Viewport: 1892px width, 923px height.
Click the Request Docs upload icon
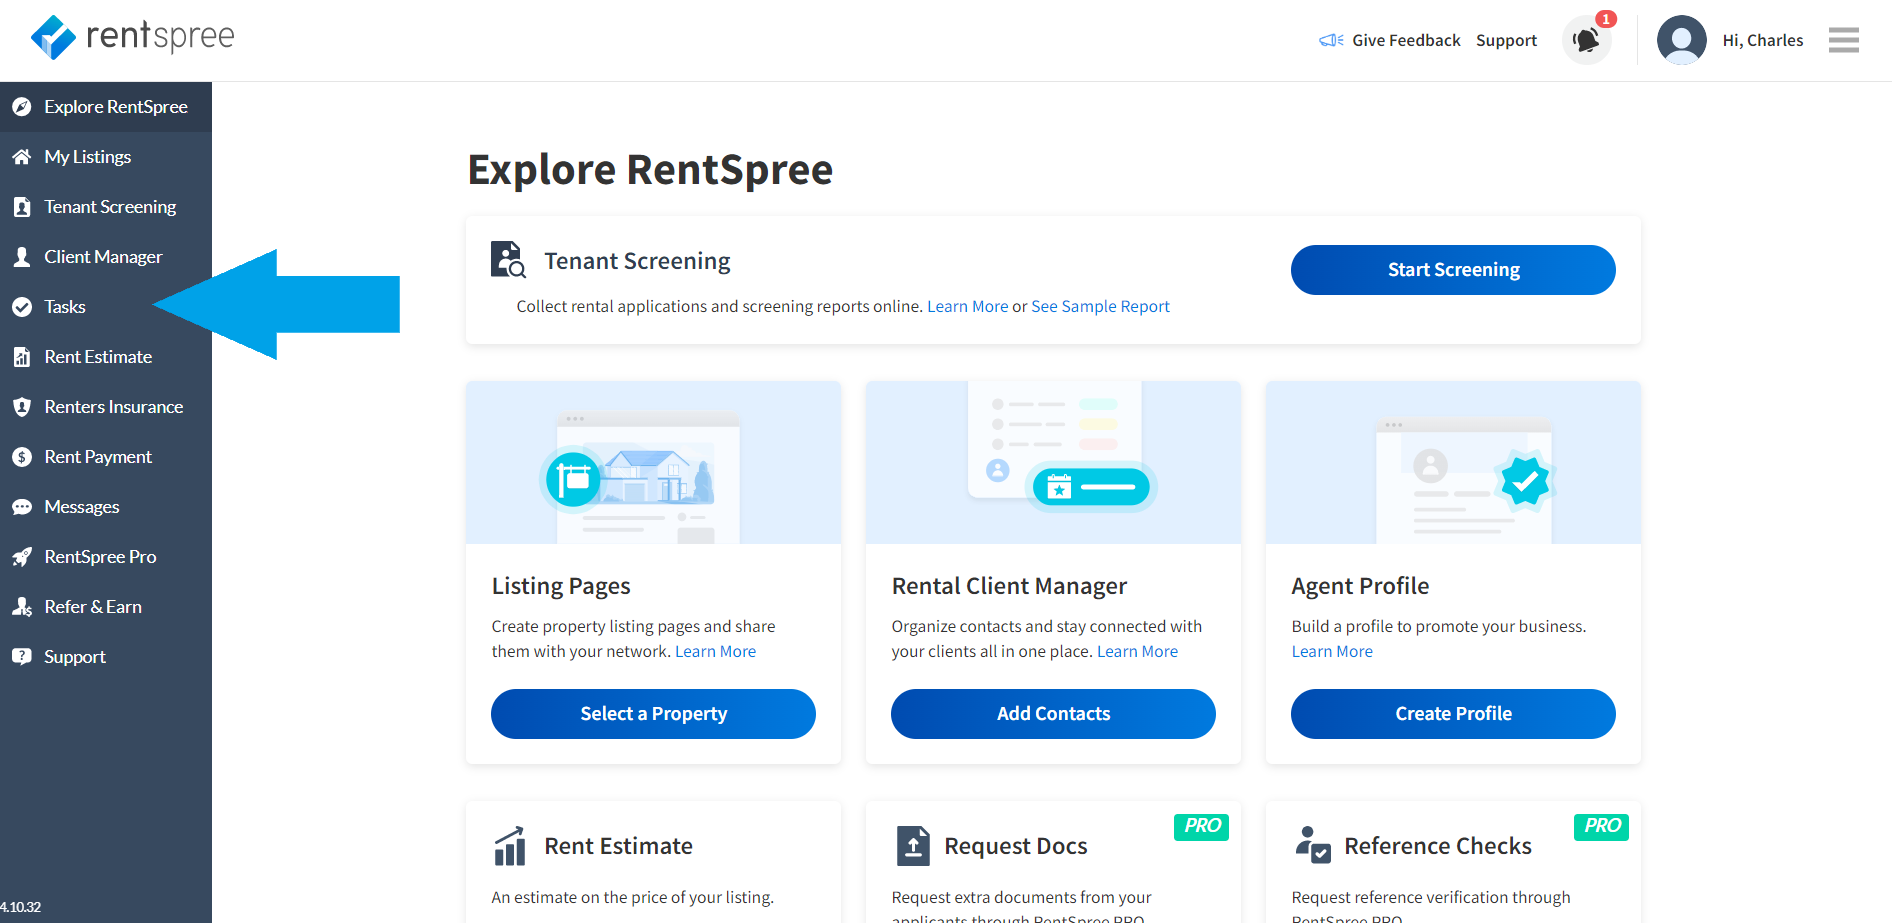coord(913,846)
